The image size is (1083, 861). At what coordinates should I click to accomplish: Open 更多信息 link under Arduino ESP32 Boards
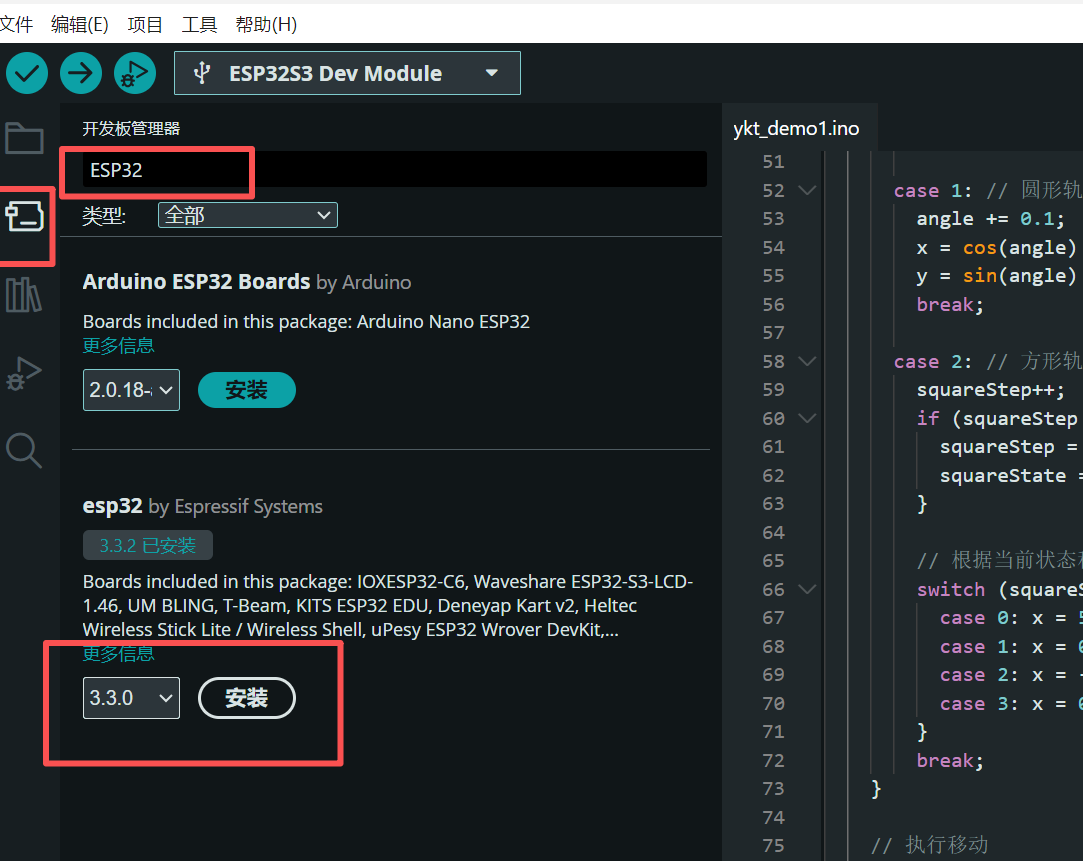(x=118, y=345)
